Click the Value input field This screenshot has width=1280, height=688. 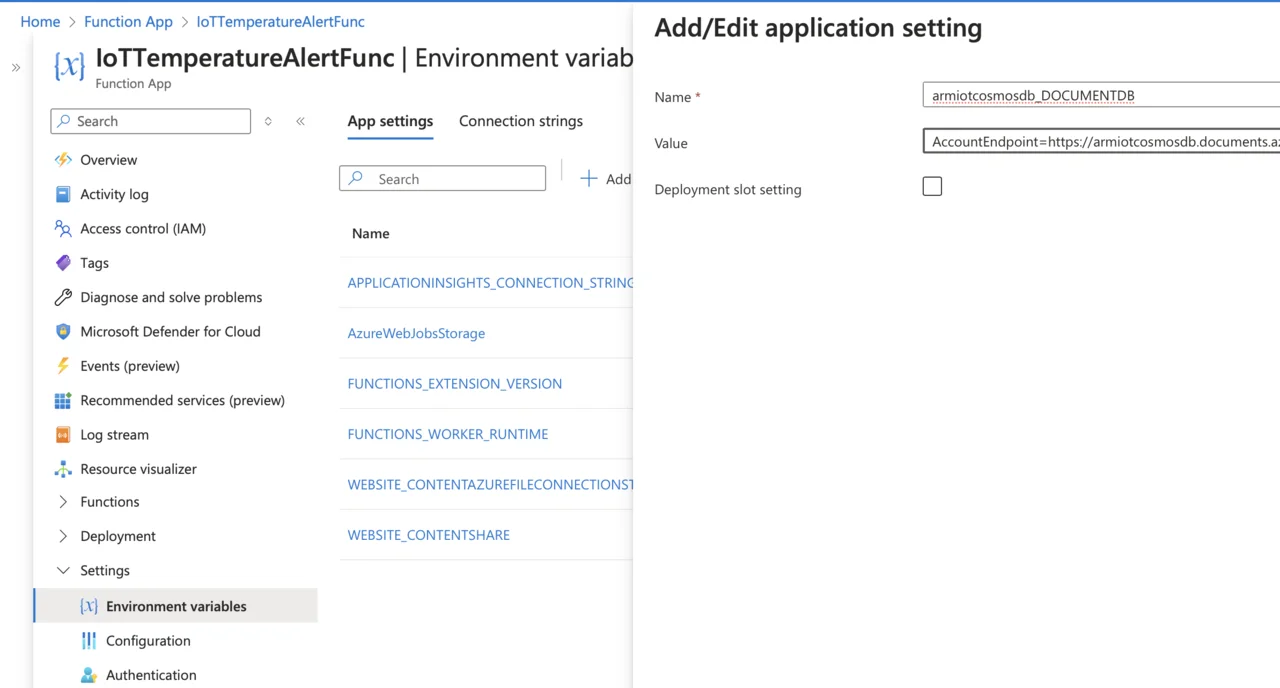pos(1100,142)
